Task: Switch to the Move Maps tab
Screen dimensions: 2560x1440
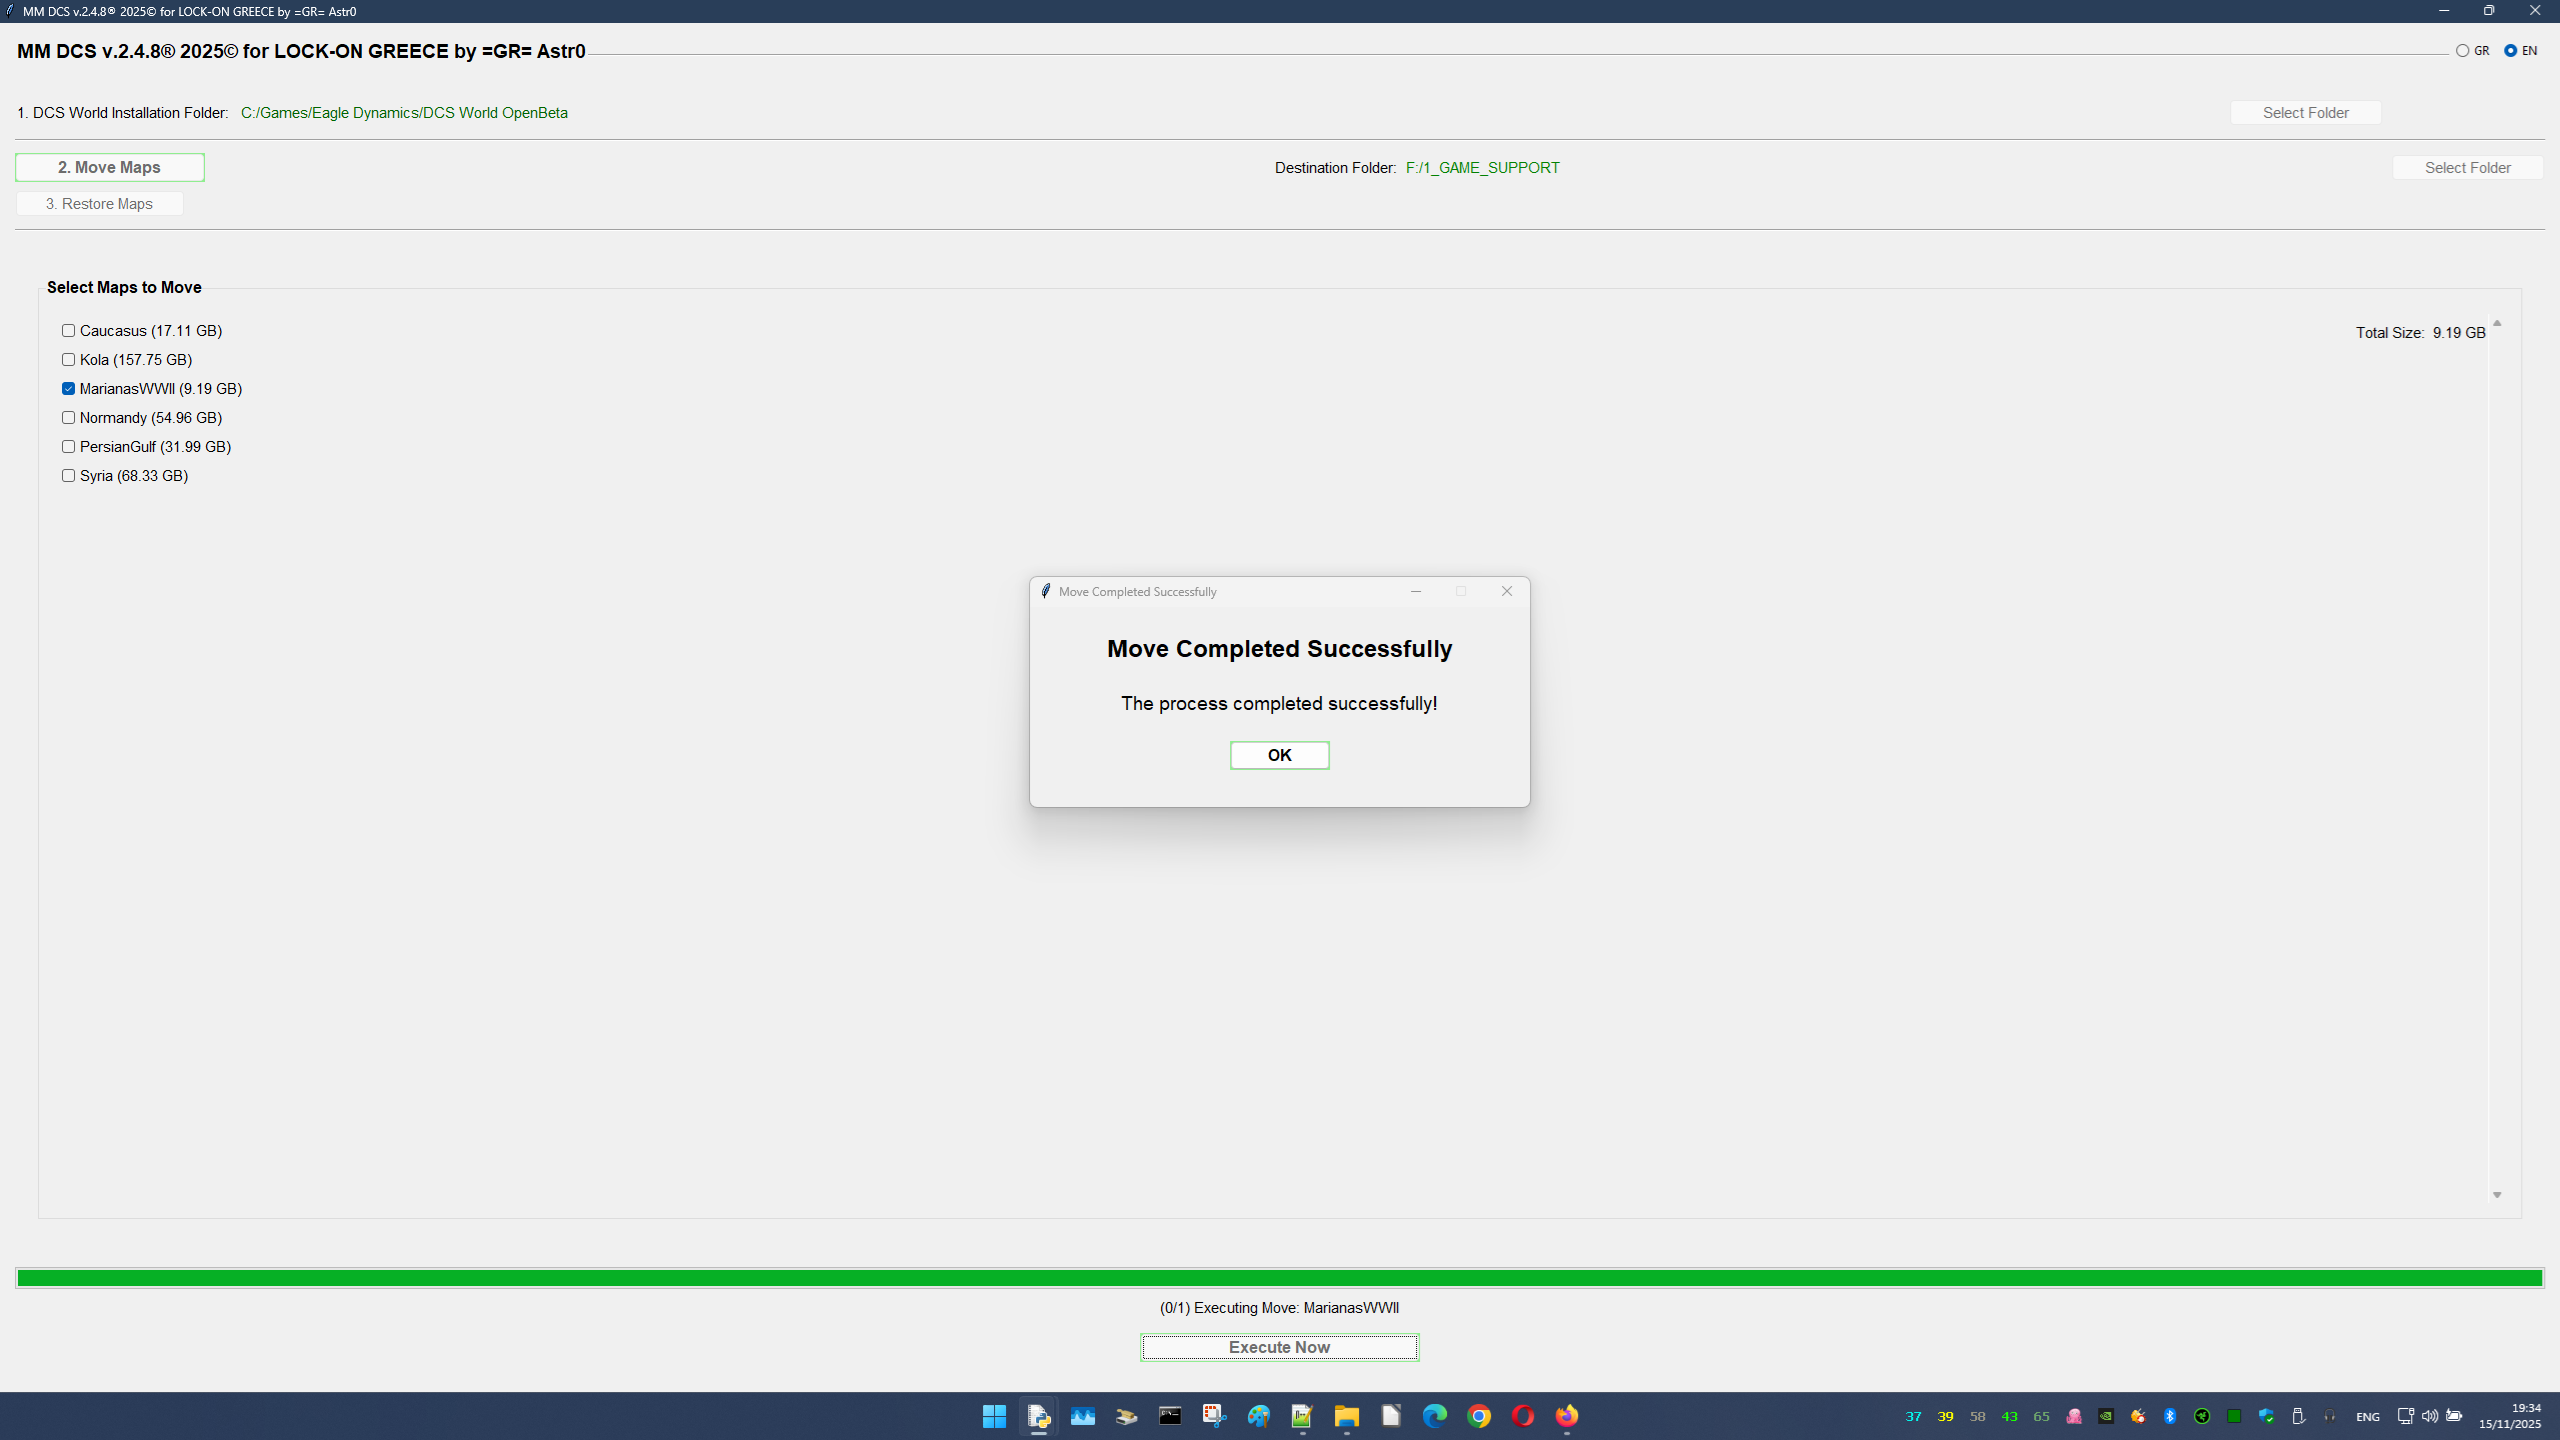Action: pos(110,167)
